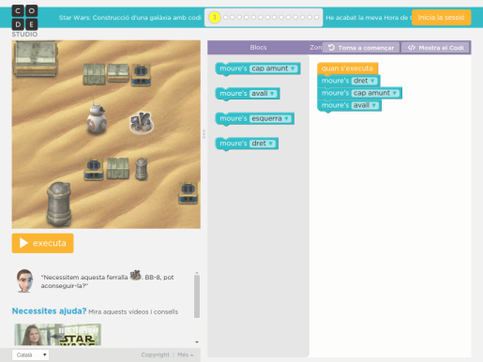The height and width of the screenshot is (362, 483).
Task: Click the scrap metal pile in the desert
Action: [x=141, y=122]
